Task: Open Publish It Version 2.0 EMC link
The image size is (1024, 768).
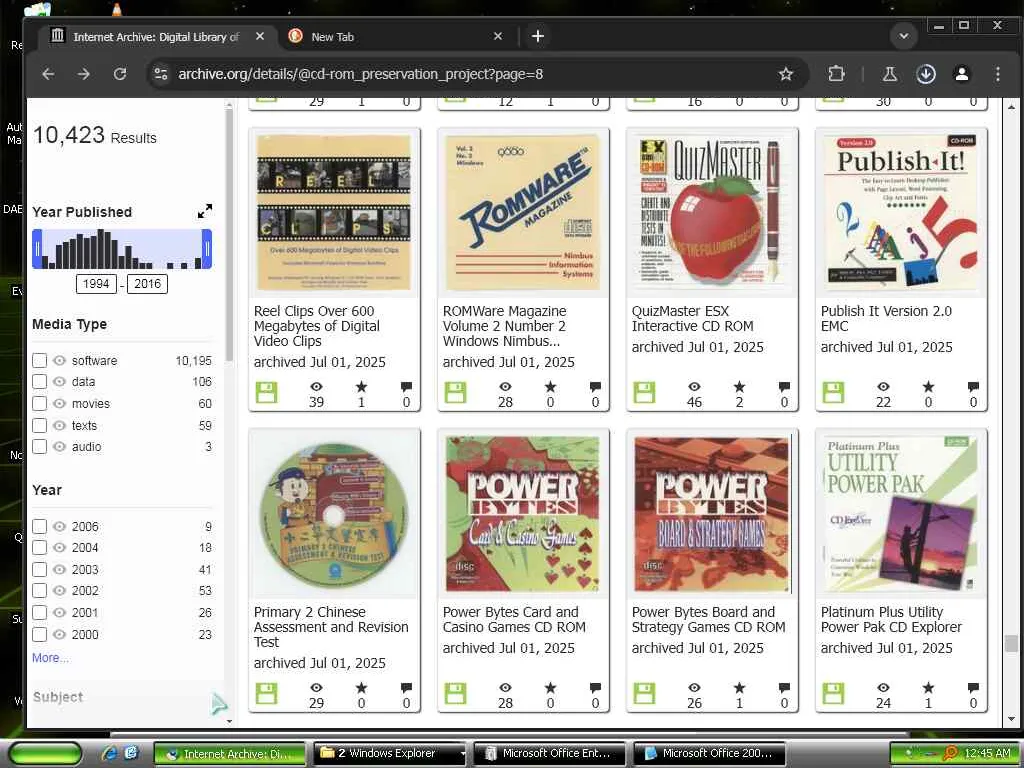Action: point(886,319)
